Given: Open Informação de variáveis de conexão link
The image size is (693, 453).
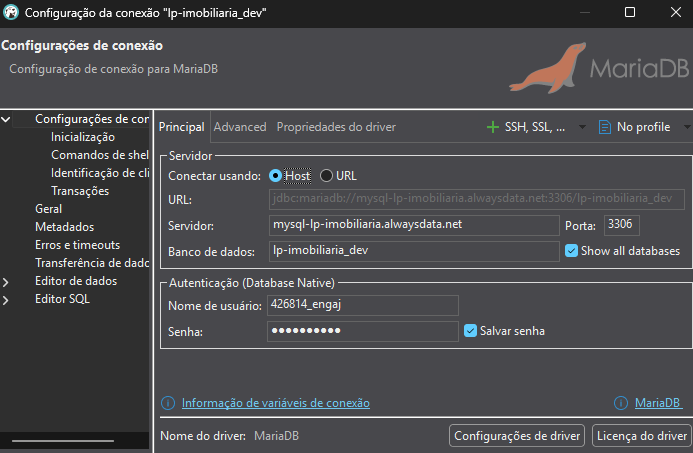Looking at the screenshot, I should tap(276, 403).
